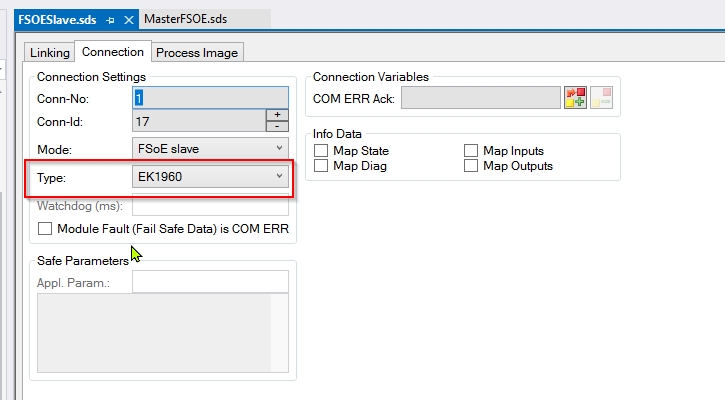Screen dimensions: 725x400
Task: Switch to the Linking tab
Action: [49, 52]
